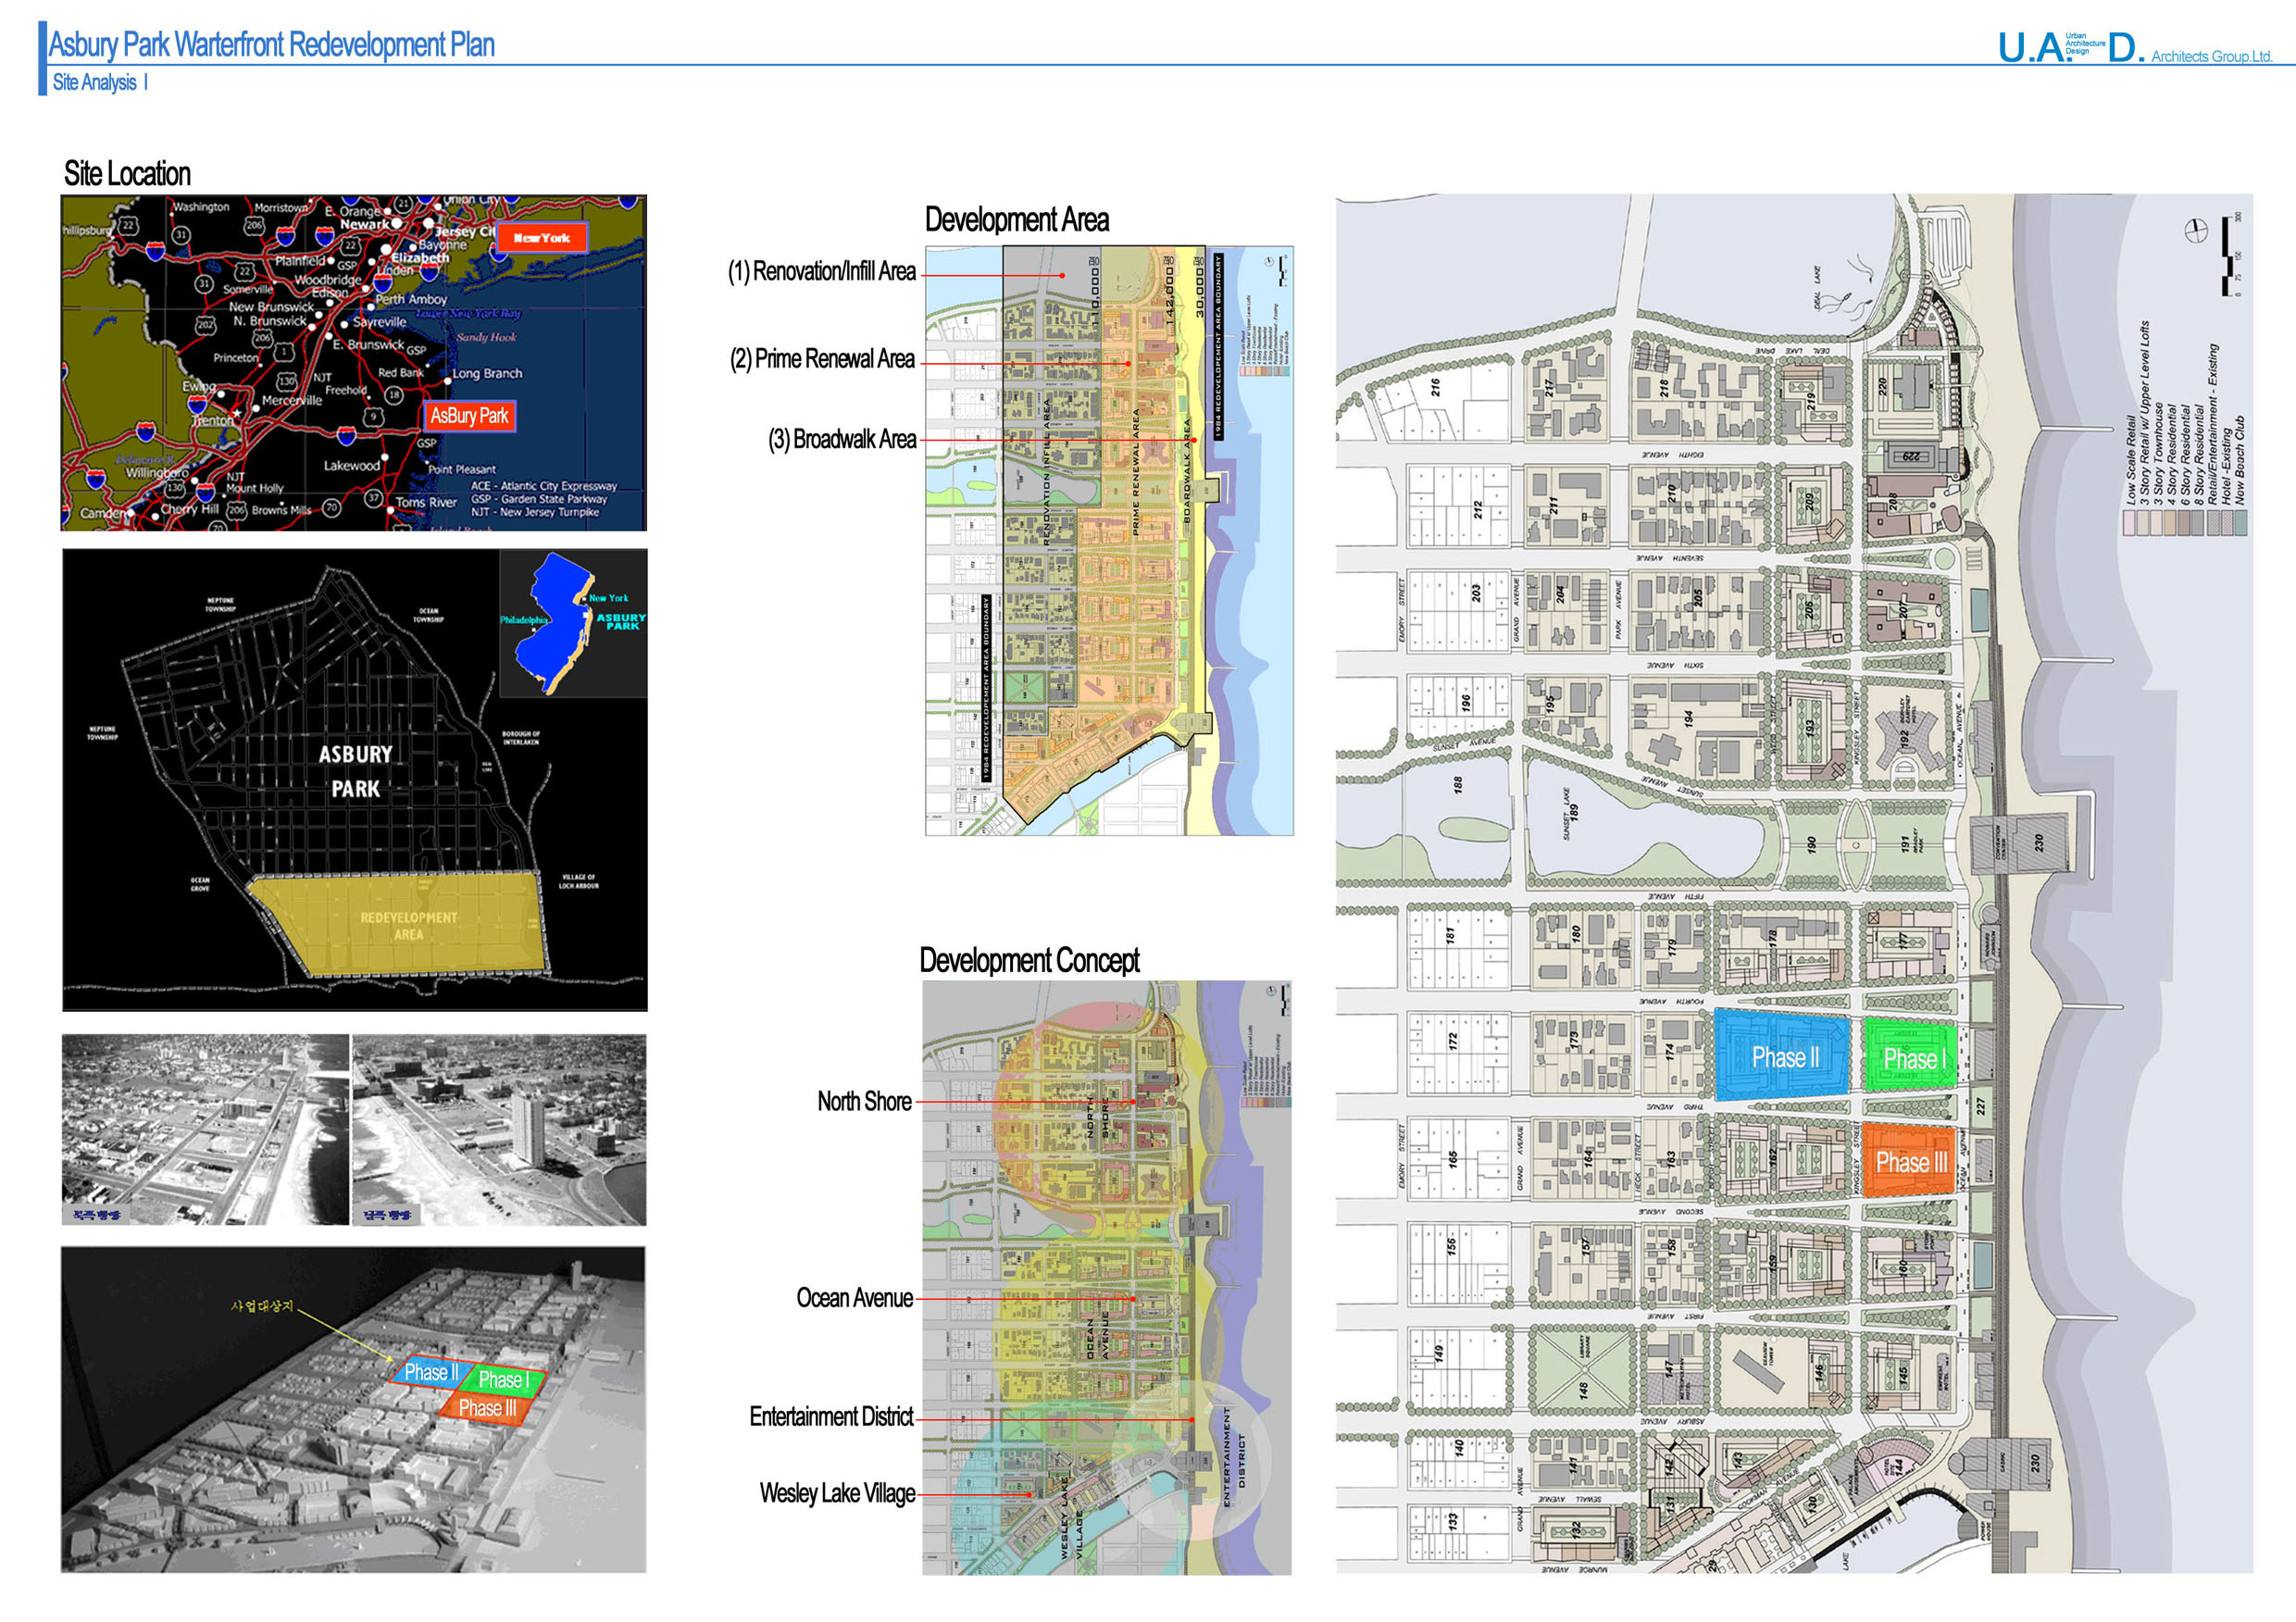Select the 'Entertainment District' callout label
The image size is (2296, 1622).
[x=831, y=1416]
